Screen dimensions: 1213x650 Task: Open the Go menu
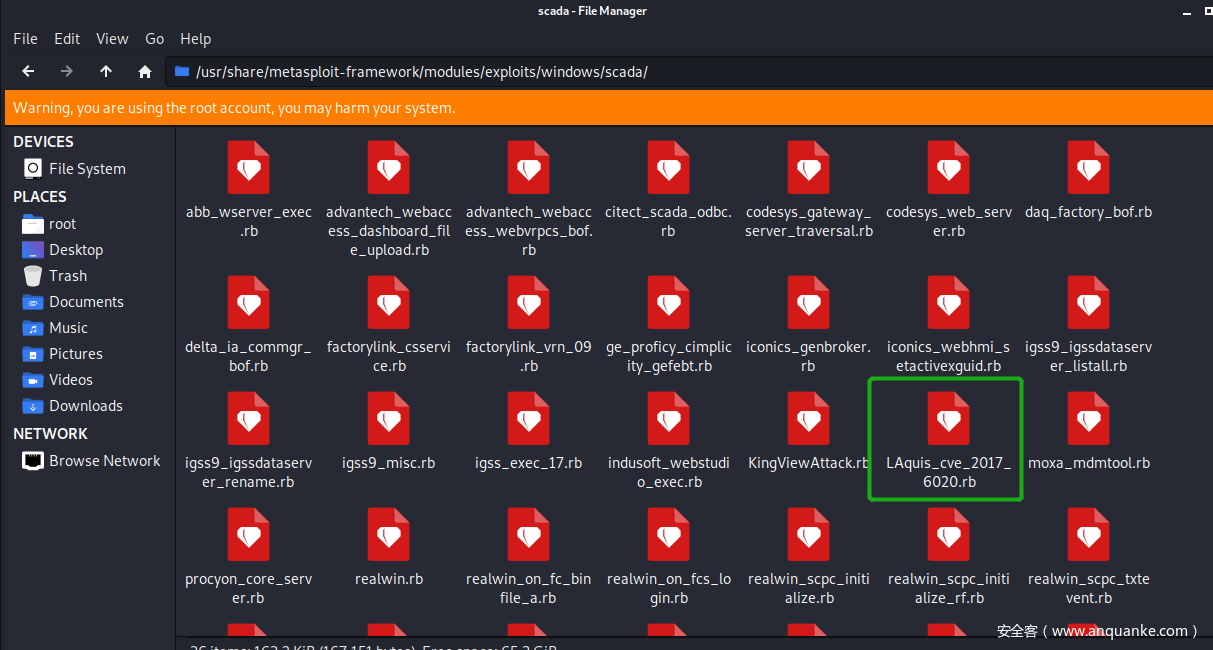(x=154, y=38)
